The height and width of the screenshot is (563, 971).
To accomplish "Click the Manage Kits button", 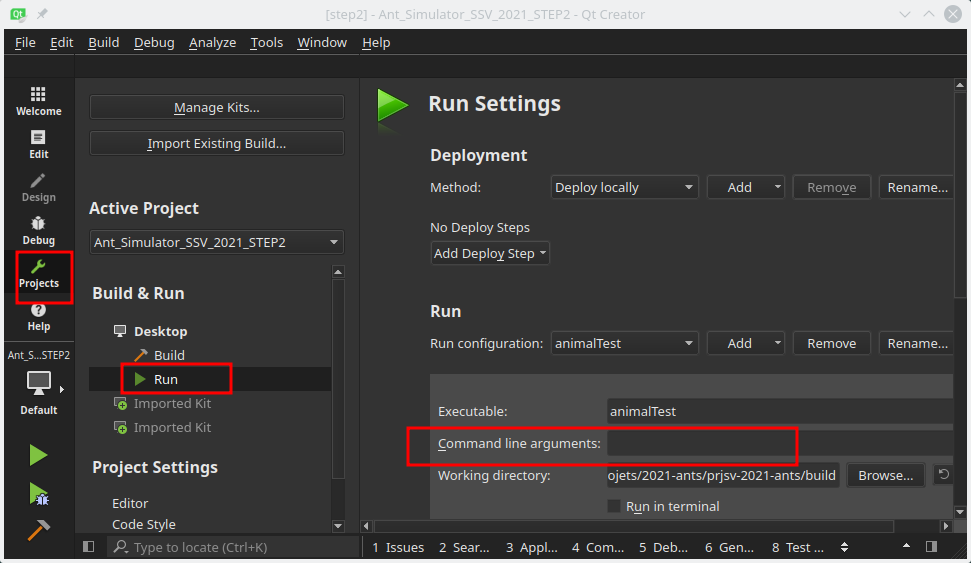I will click(216, 107).
